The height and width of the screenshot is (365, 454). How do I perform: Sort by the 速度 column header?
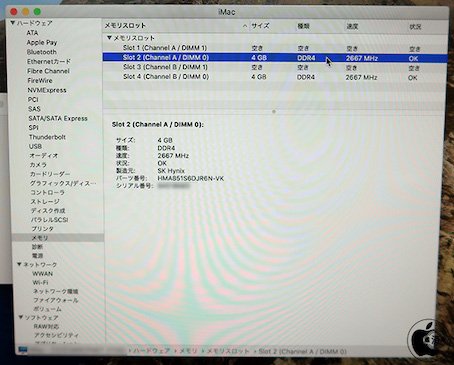coord(352,26)
